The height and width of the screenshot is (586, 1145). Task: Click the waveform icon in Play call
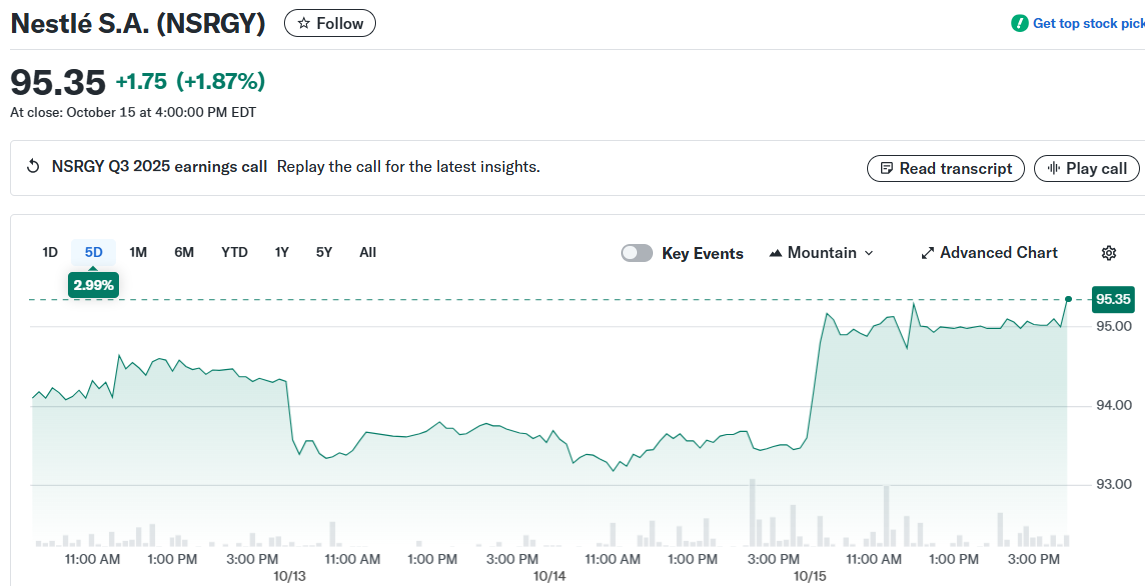[1053, 169]
